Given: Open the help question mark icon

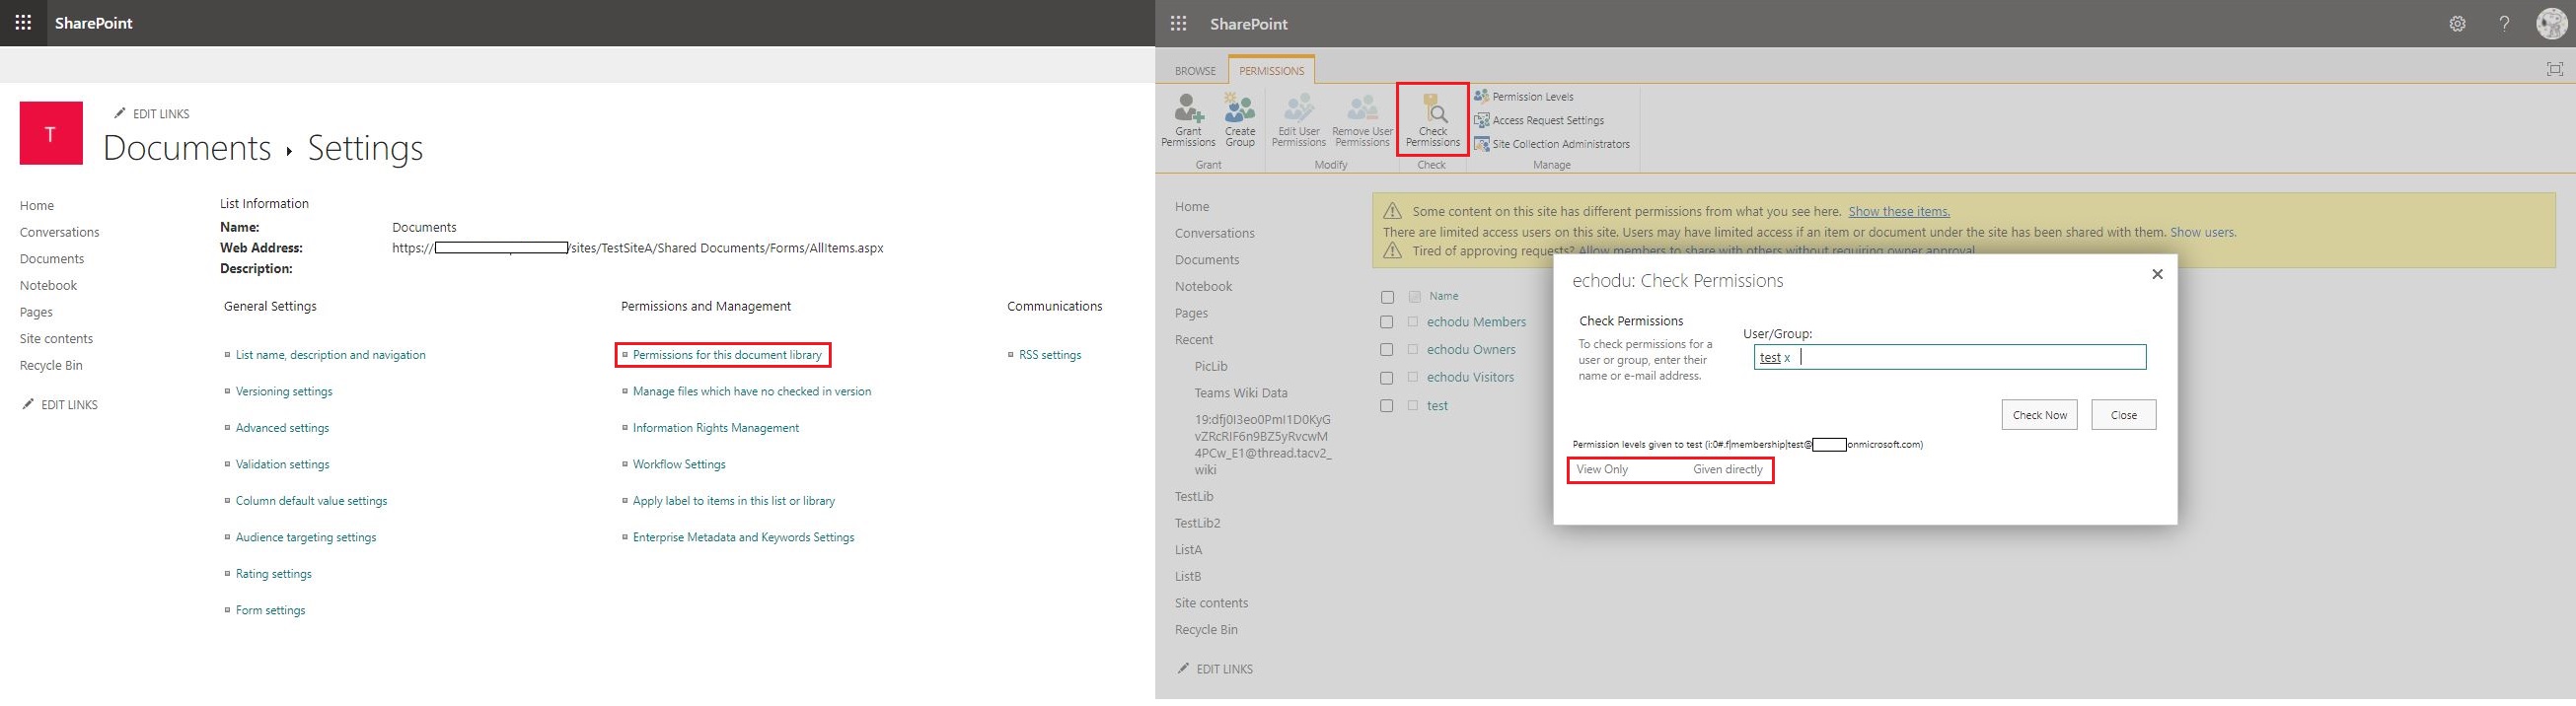Looking at the screenshot, I should click(x=2504, y=24).
